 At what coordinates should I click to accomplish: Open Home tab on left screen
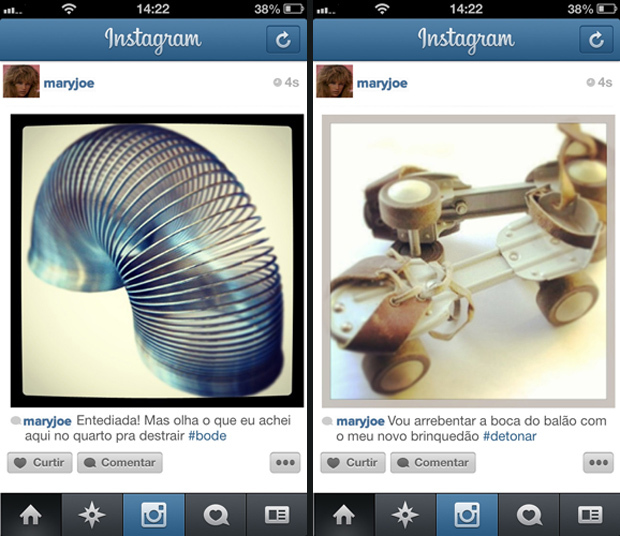point(31,515)
